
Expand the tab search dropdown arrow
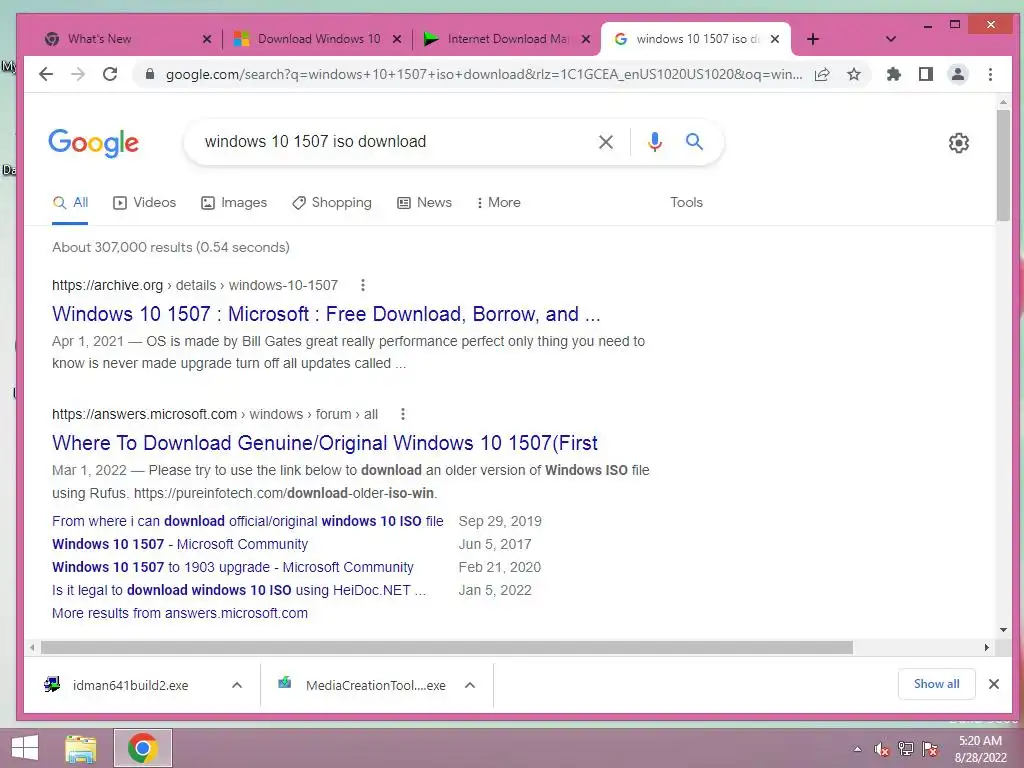point(890,39)
